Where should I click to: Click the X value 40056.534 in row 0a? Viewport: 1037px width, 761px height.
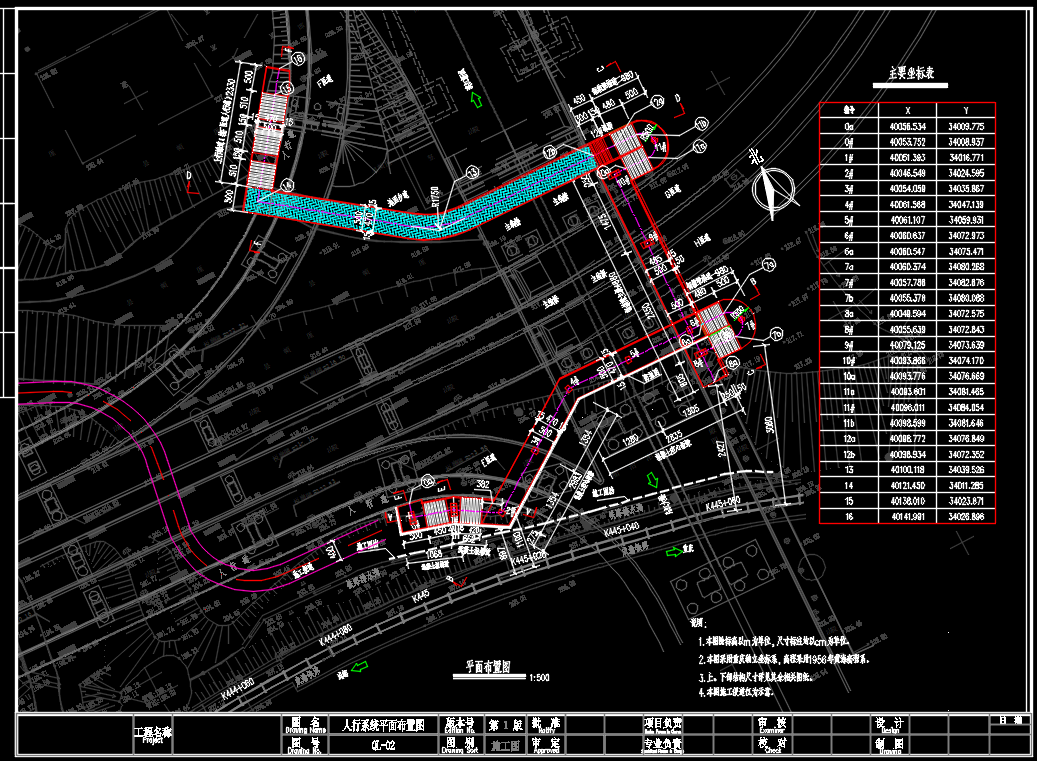pos(907,126)
